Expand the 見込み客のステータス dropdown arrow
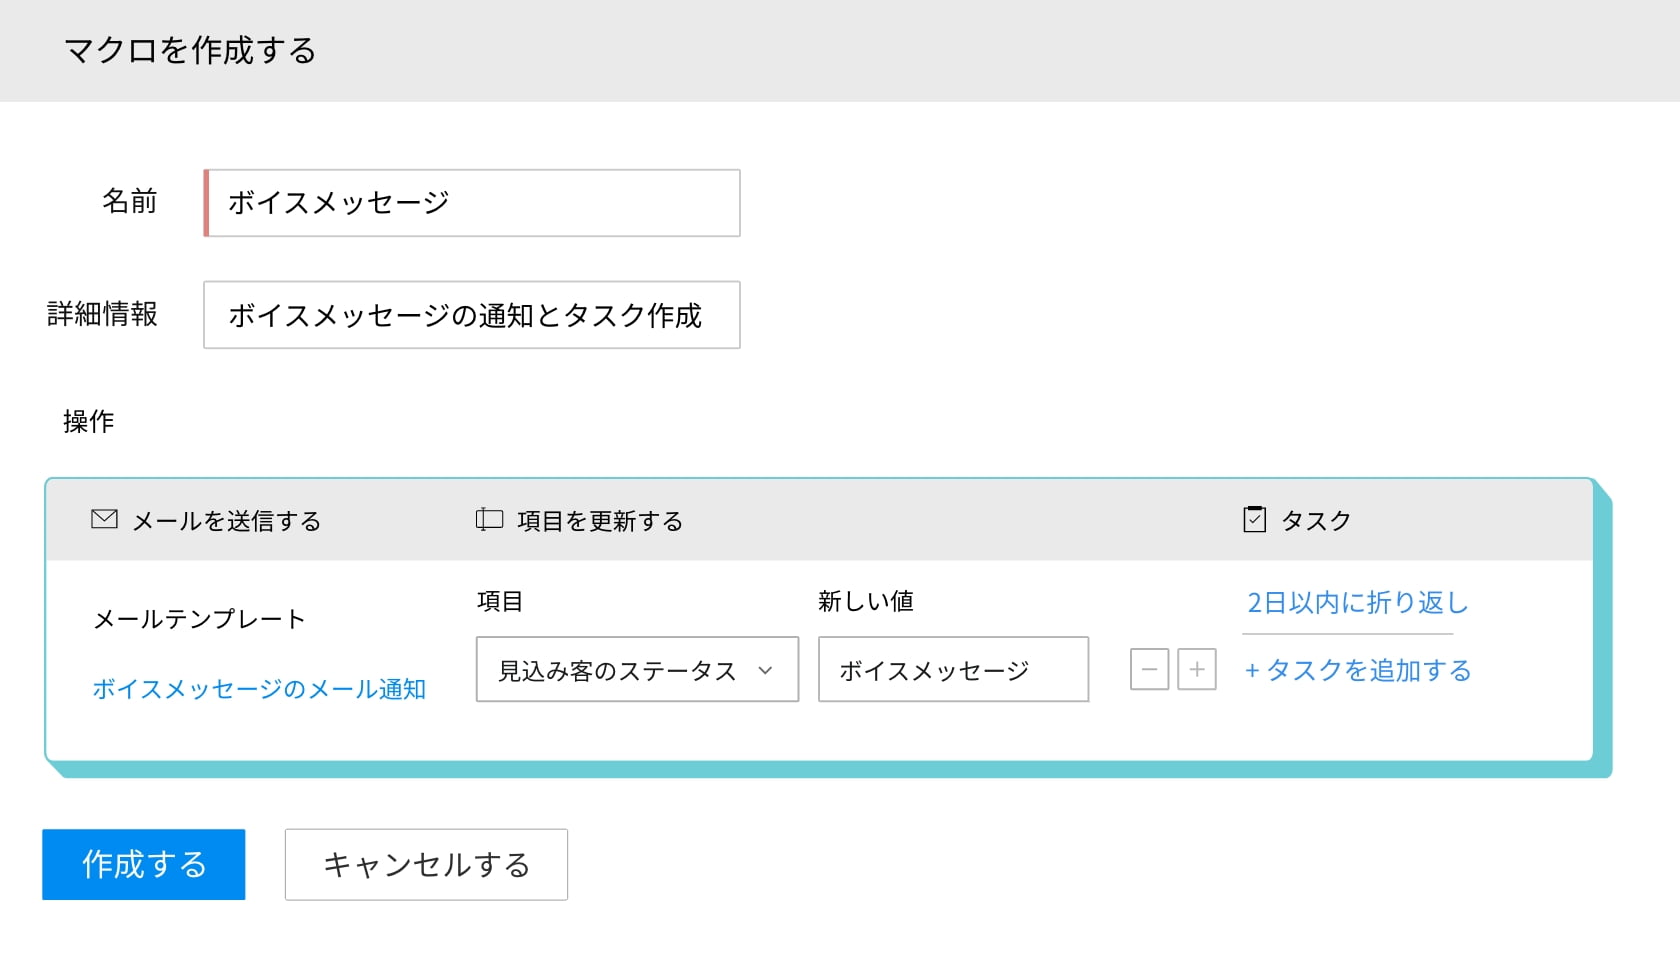The height and width of the screenshot is (960, 1680). [766, 670]
